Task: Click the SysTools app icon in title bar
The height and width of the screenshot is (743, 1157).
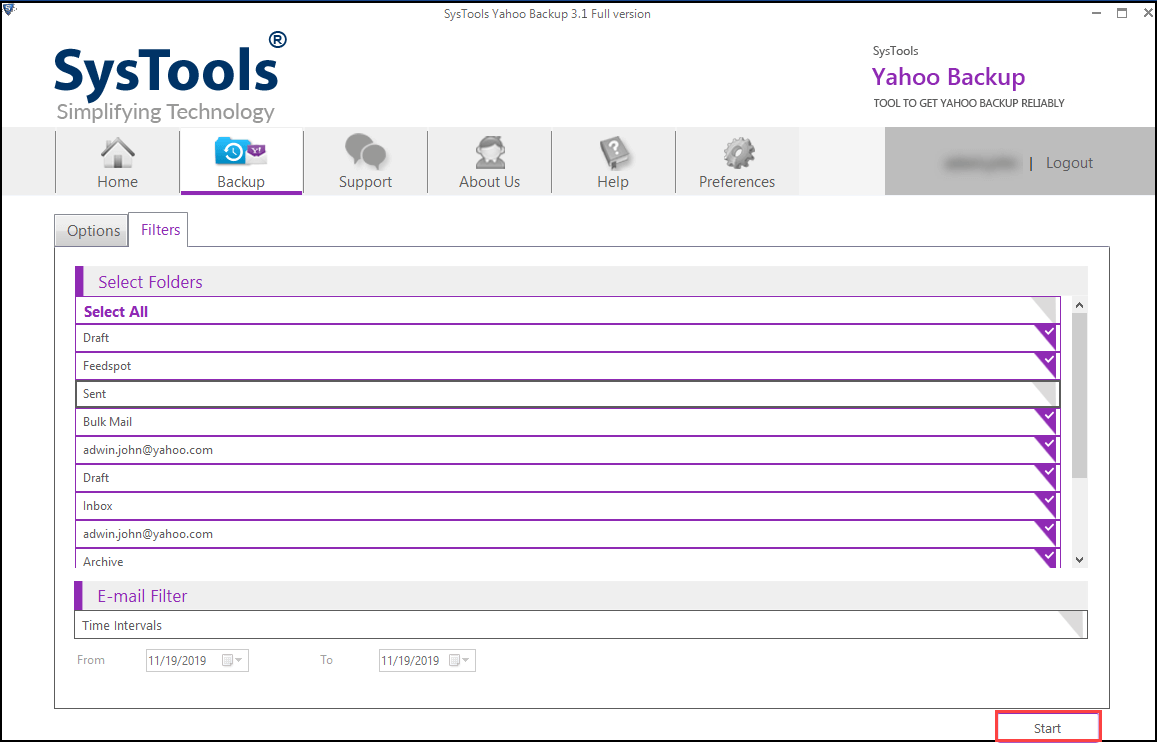Action: (9, 9)
